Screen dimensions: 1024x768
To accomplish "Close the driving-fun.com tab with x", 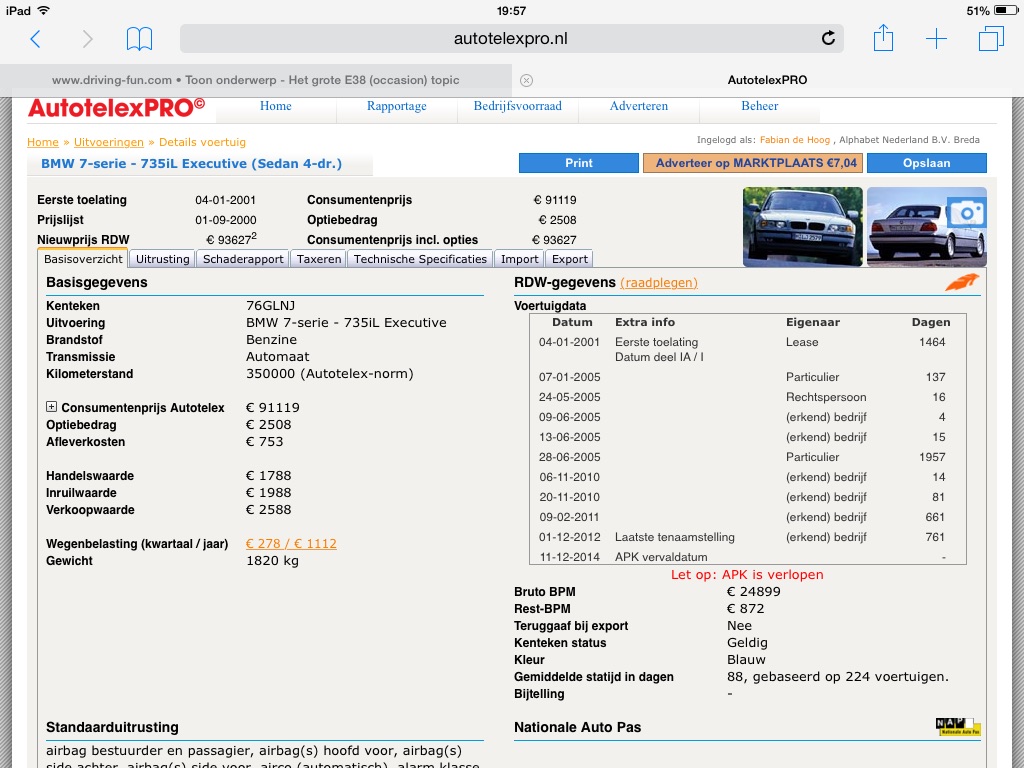I will coord(526,80).
